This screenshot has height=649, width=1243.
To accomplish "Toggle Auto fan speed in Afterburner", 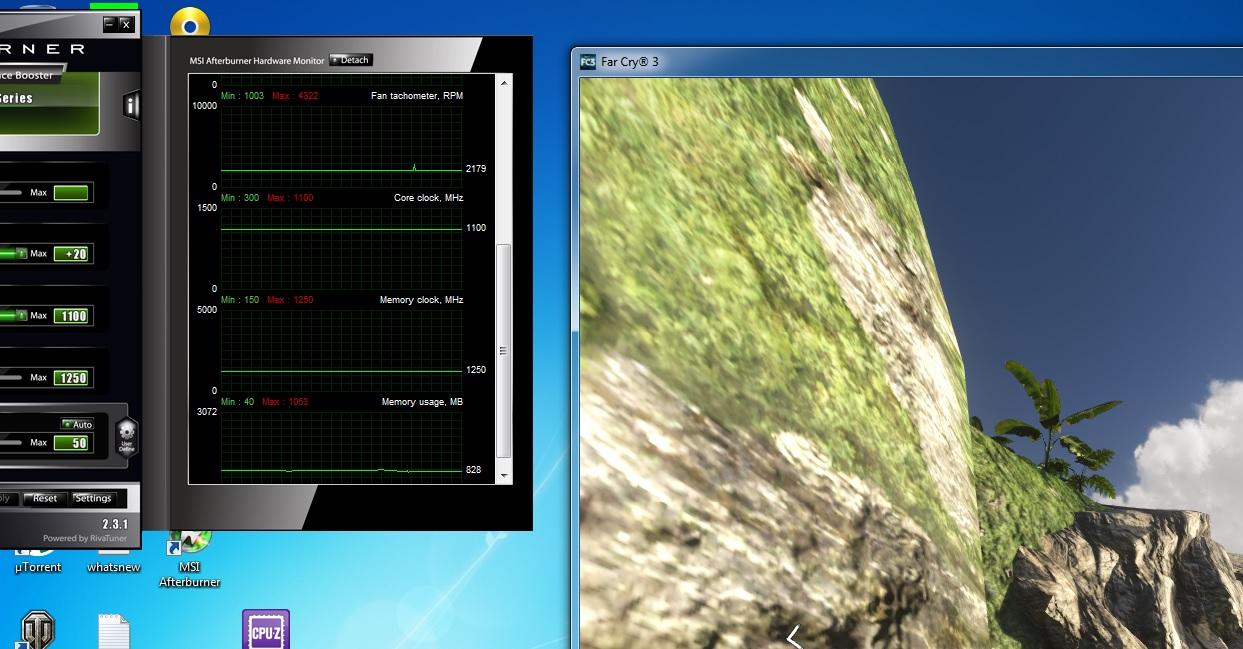I will (x=76, y=424).
